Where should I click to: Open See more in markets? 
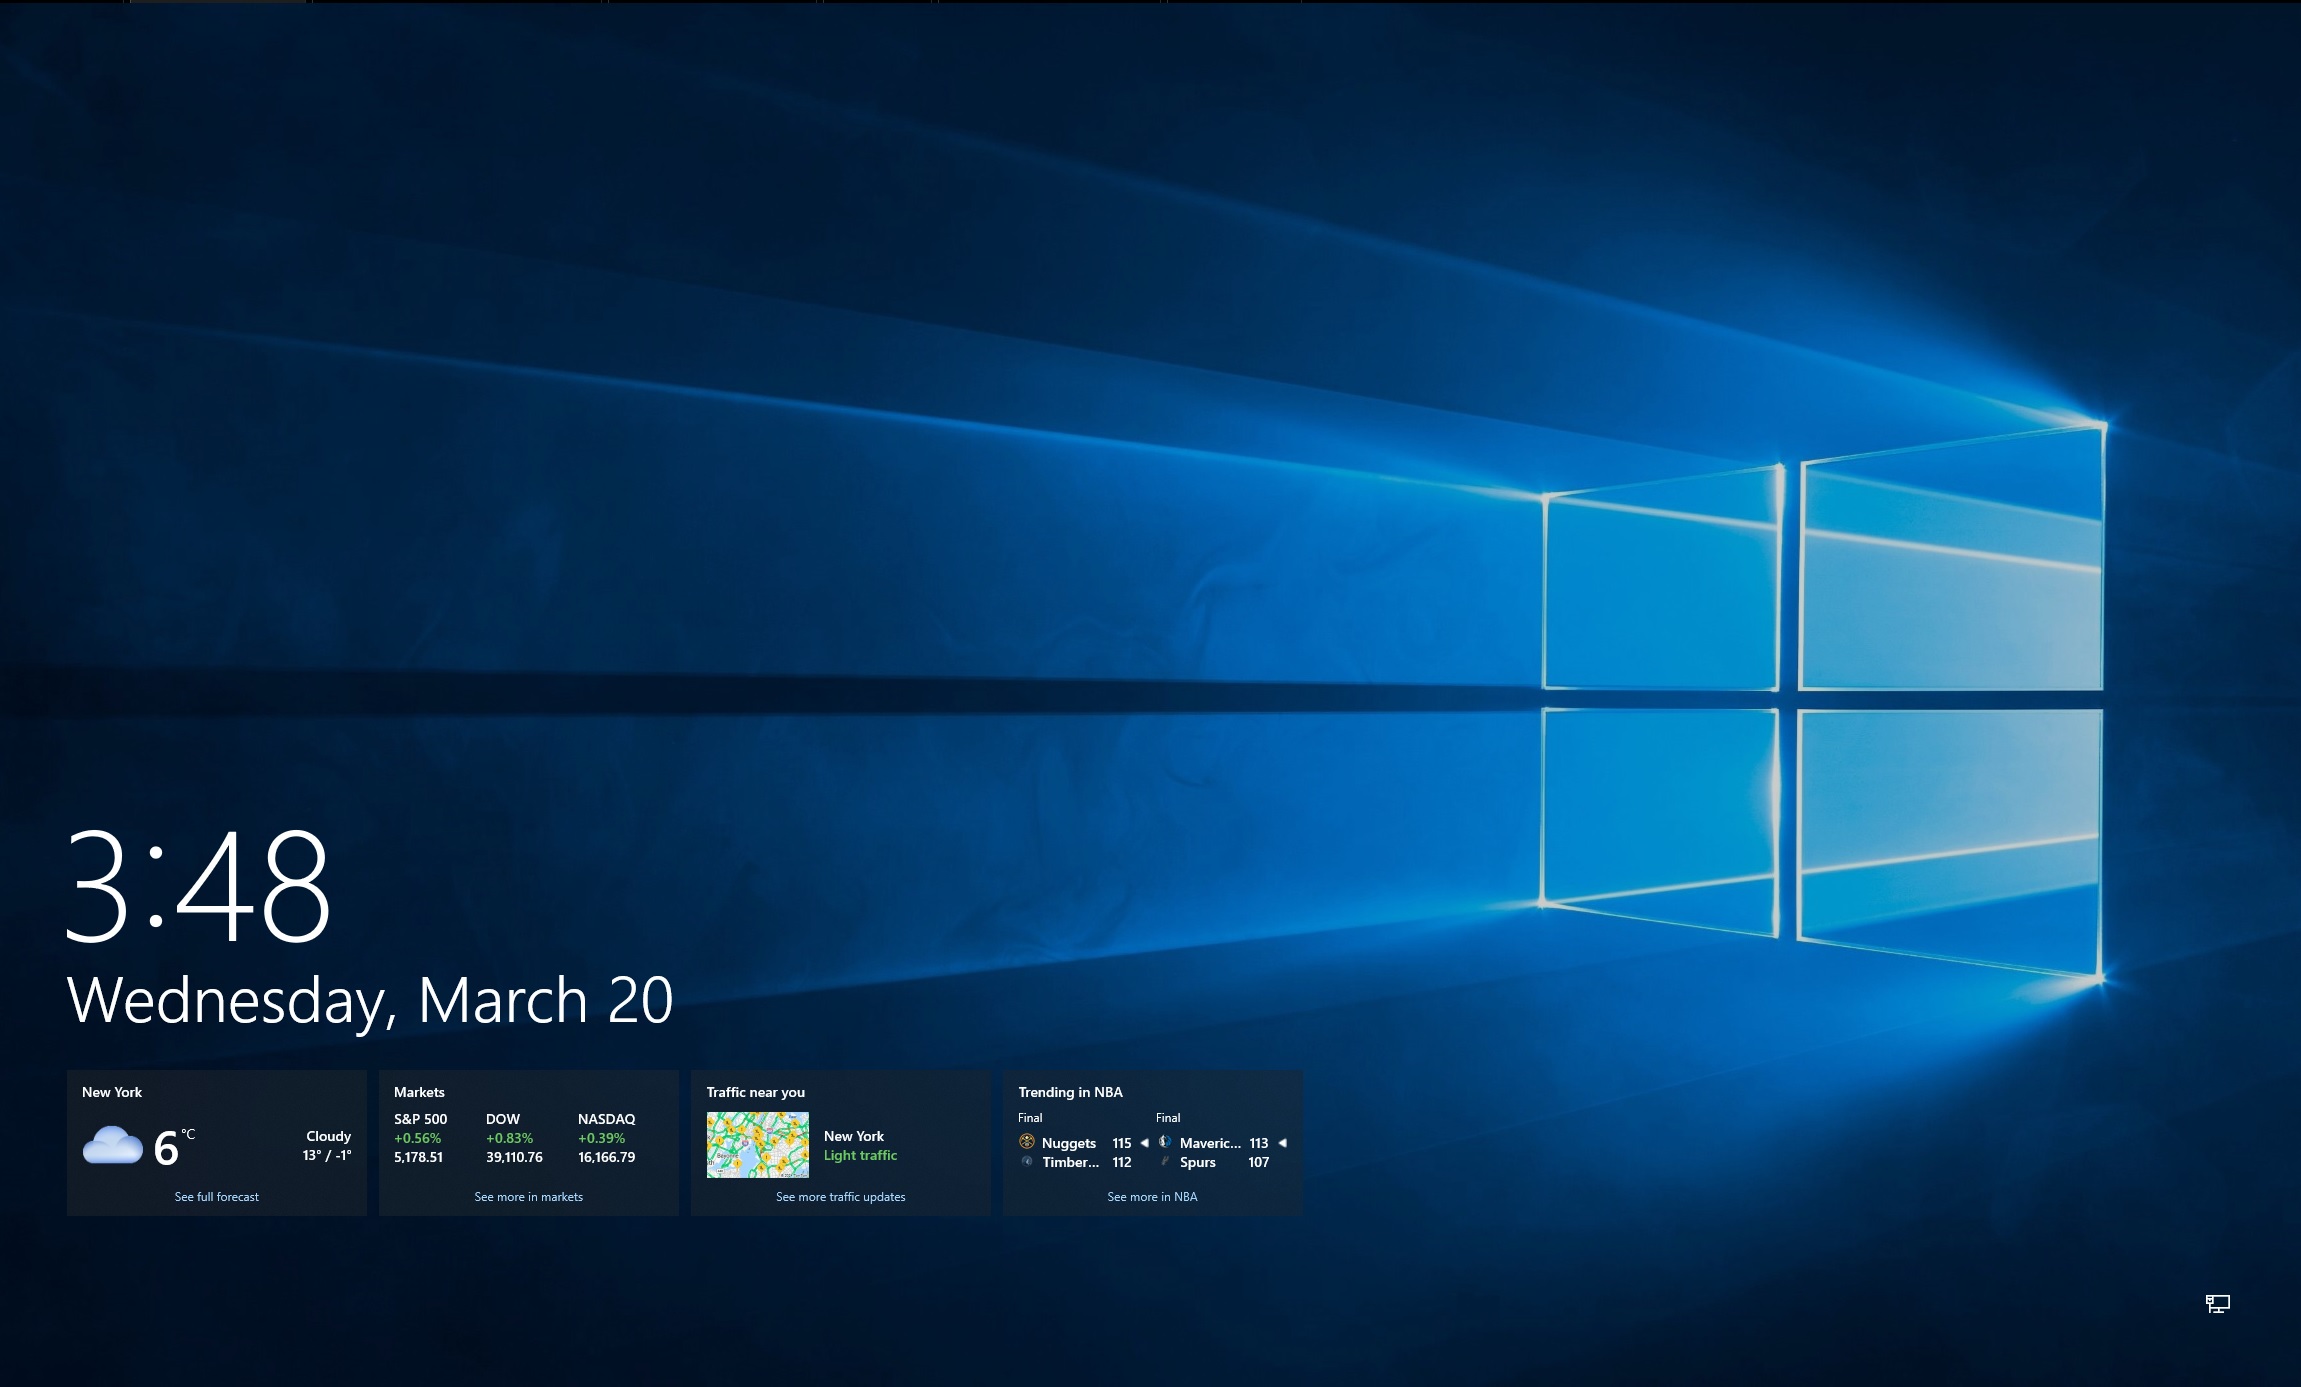[x=528, y=1196]
